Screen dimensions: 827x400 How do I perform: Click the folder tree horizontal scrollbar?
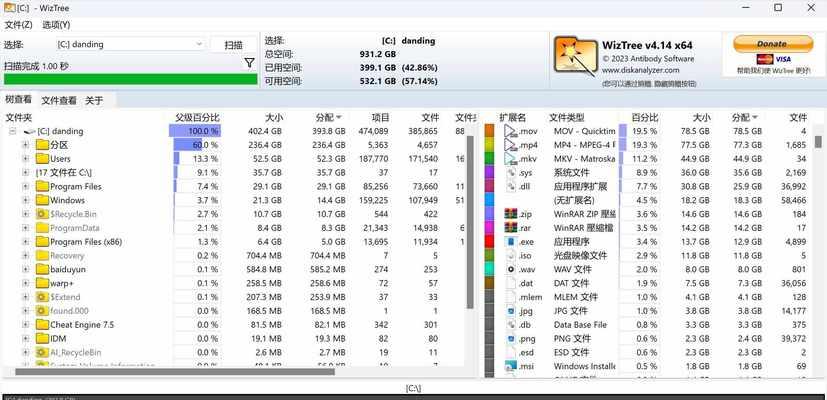click(175, 372)
